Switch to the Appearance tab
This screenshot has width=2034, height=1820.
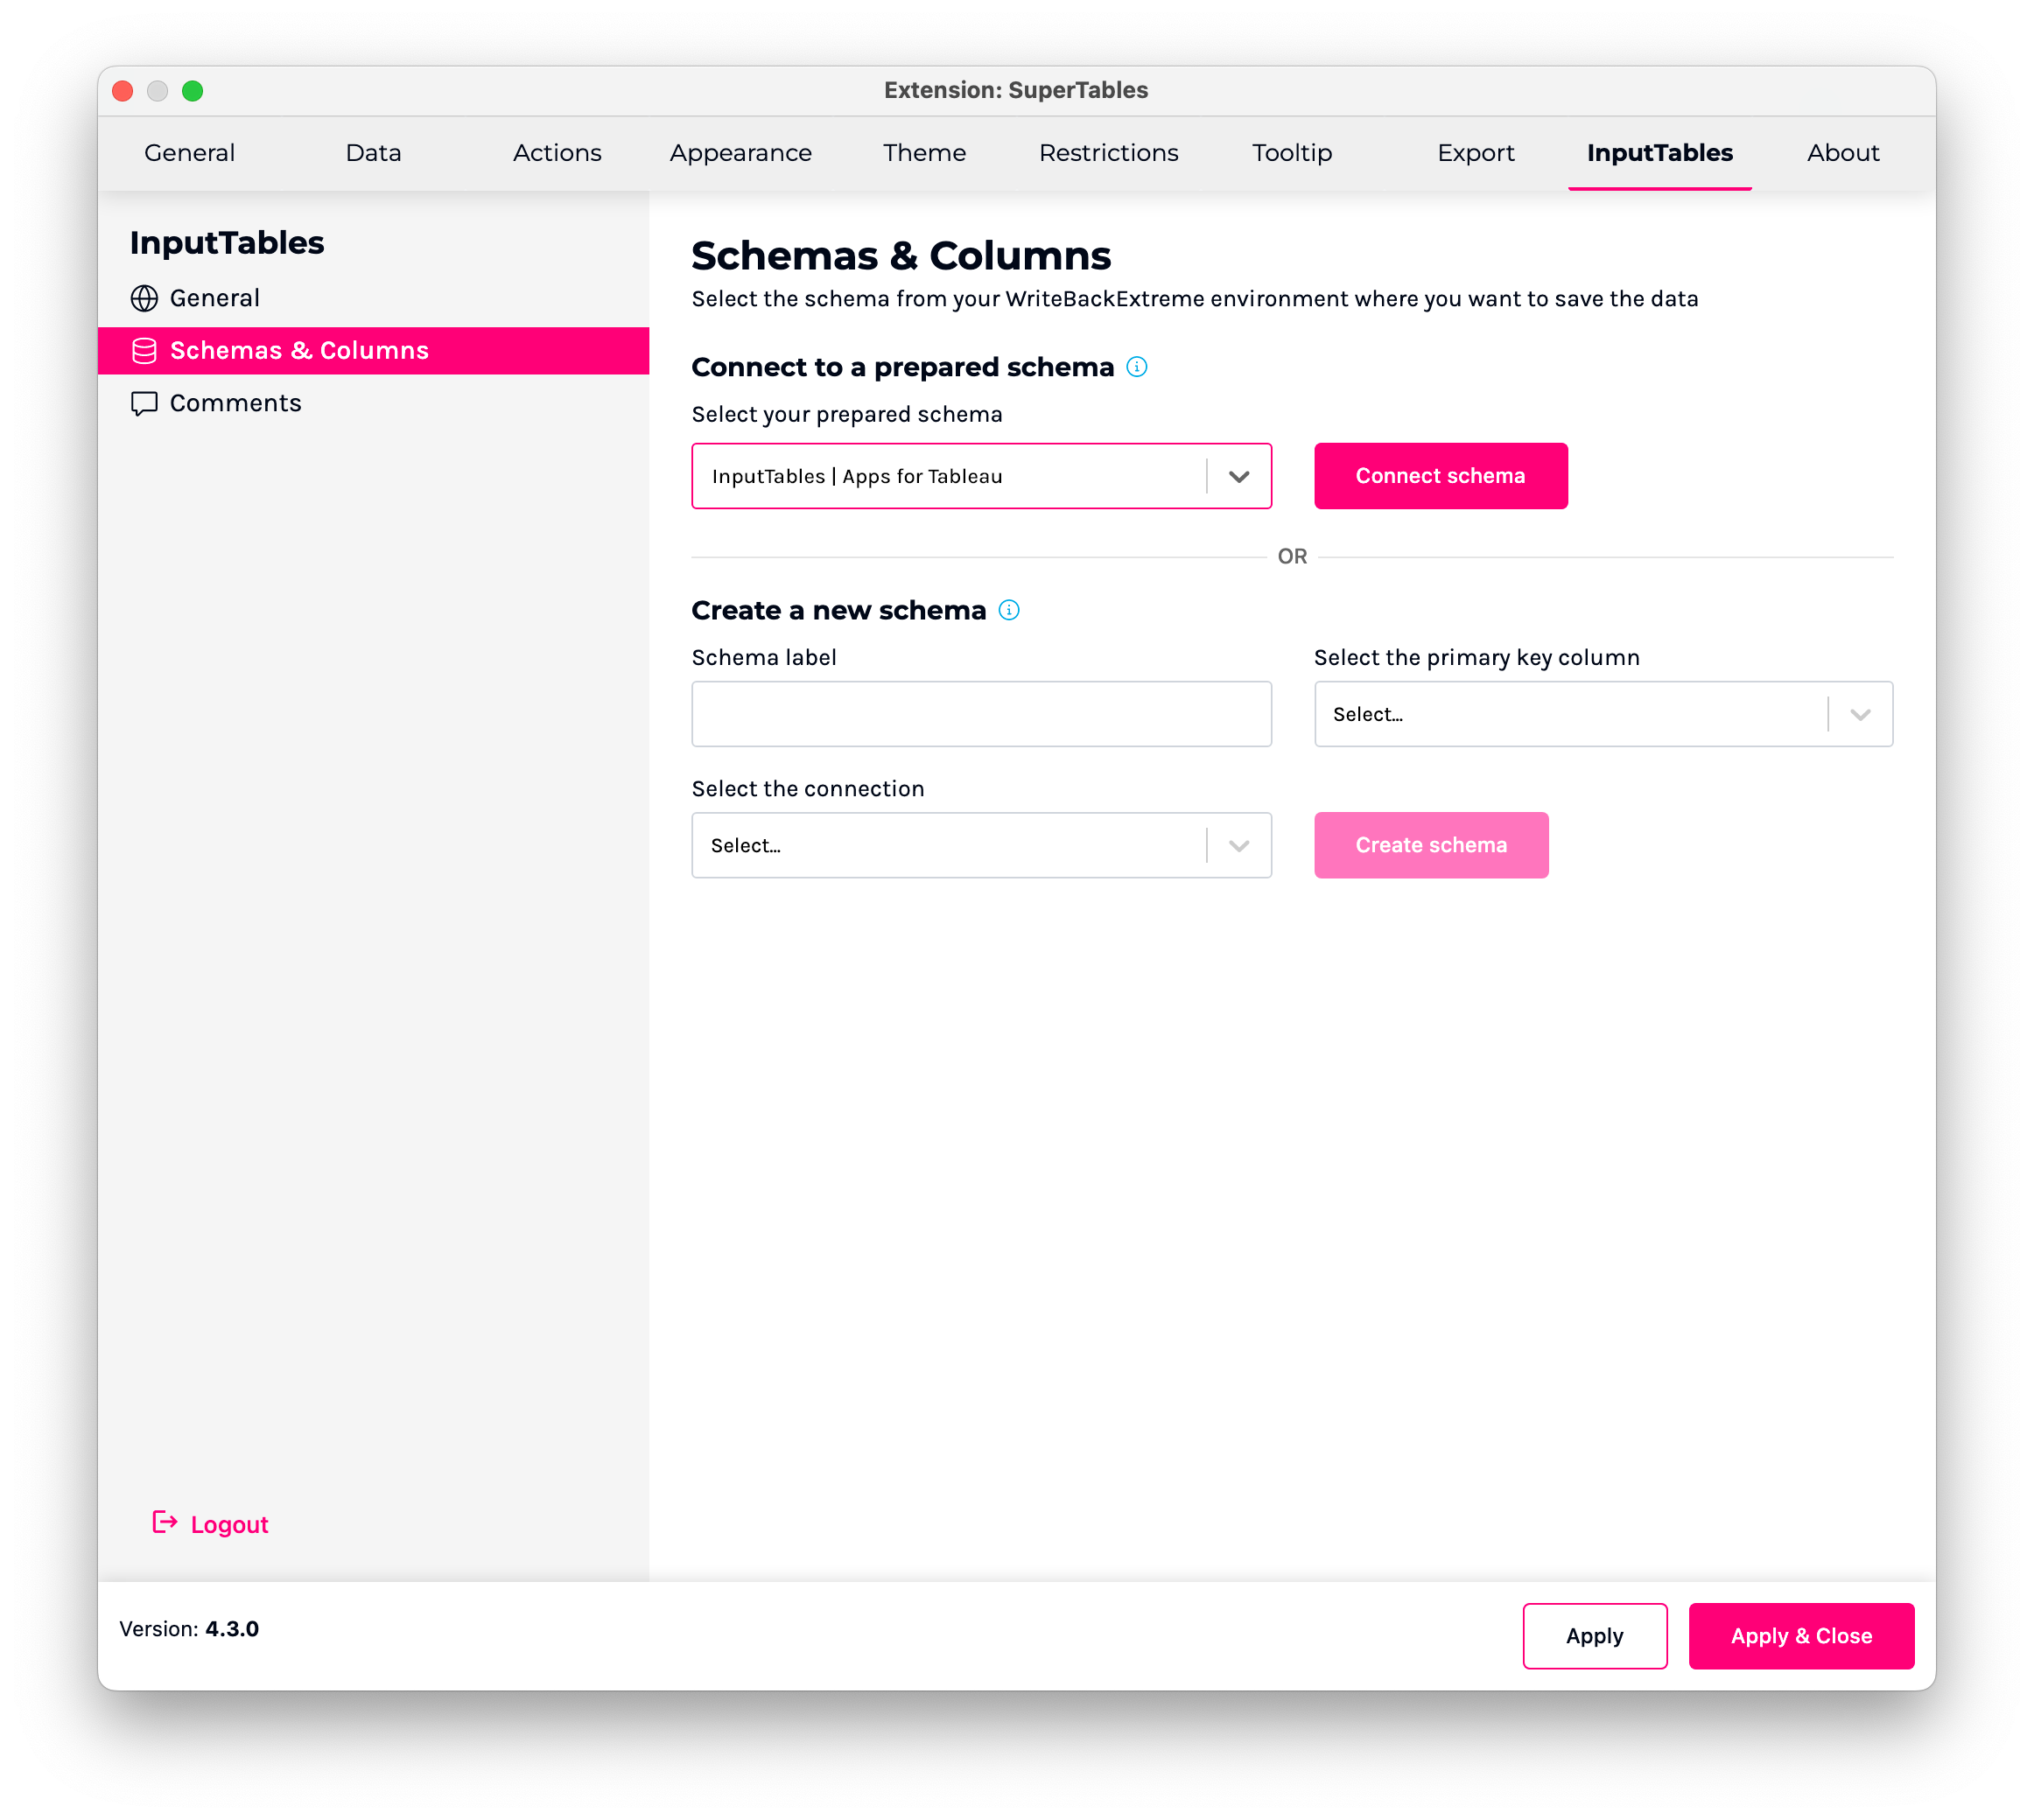point(740,153)
